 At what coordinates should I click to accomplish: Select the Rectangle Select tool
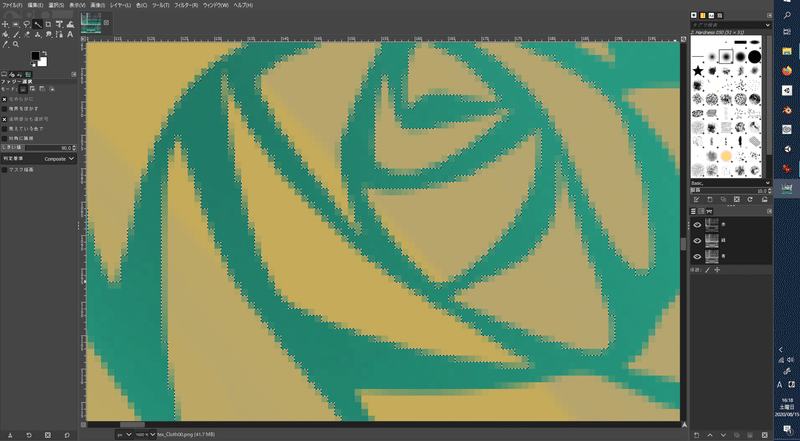(x=16, y=24)
